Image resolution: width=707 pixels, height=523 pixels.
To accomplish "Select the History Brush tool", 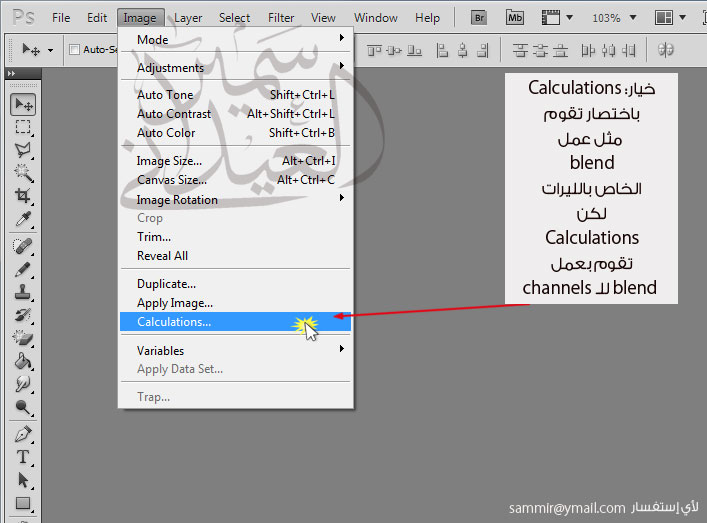I will click(x=23, y=315).
